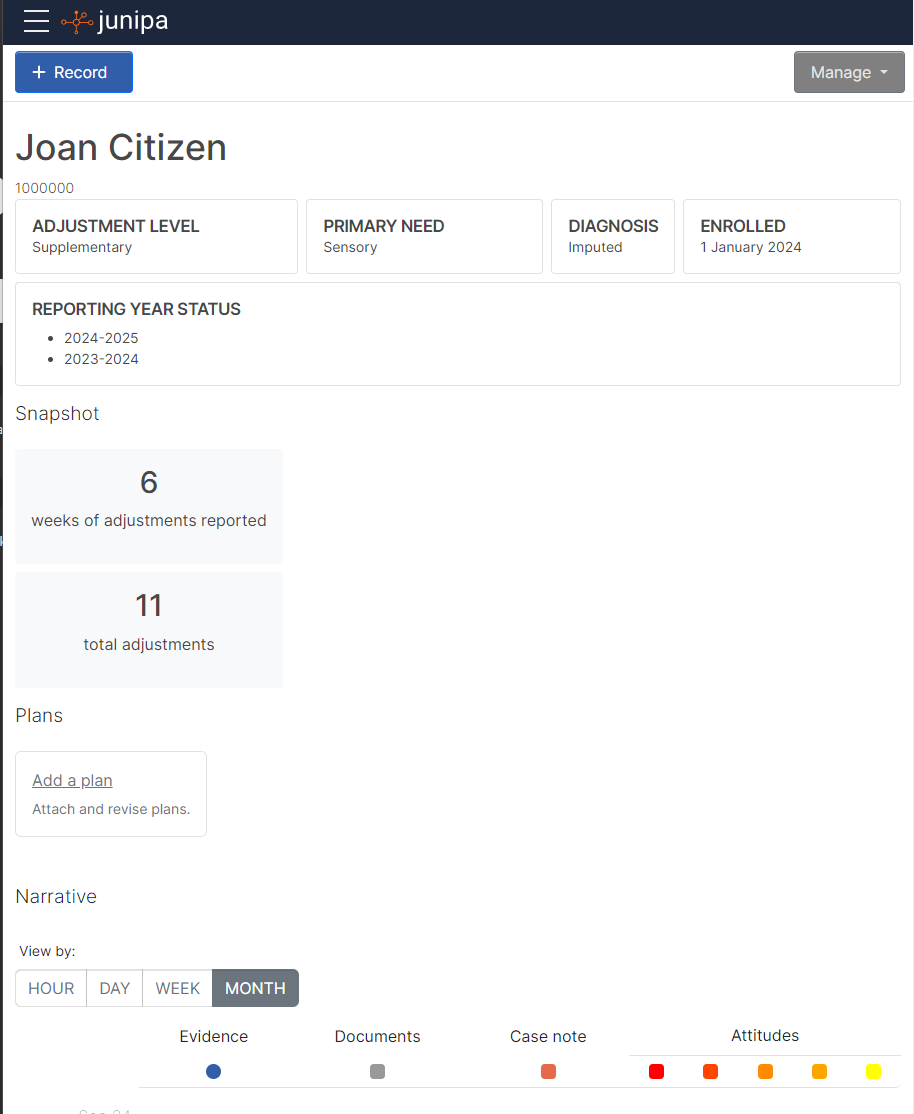914x1114 pixels.
Task: Switch narrative view to HOUR
Action: (51, 988)
